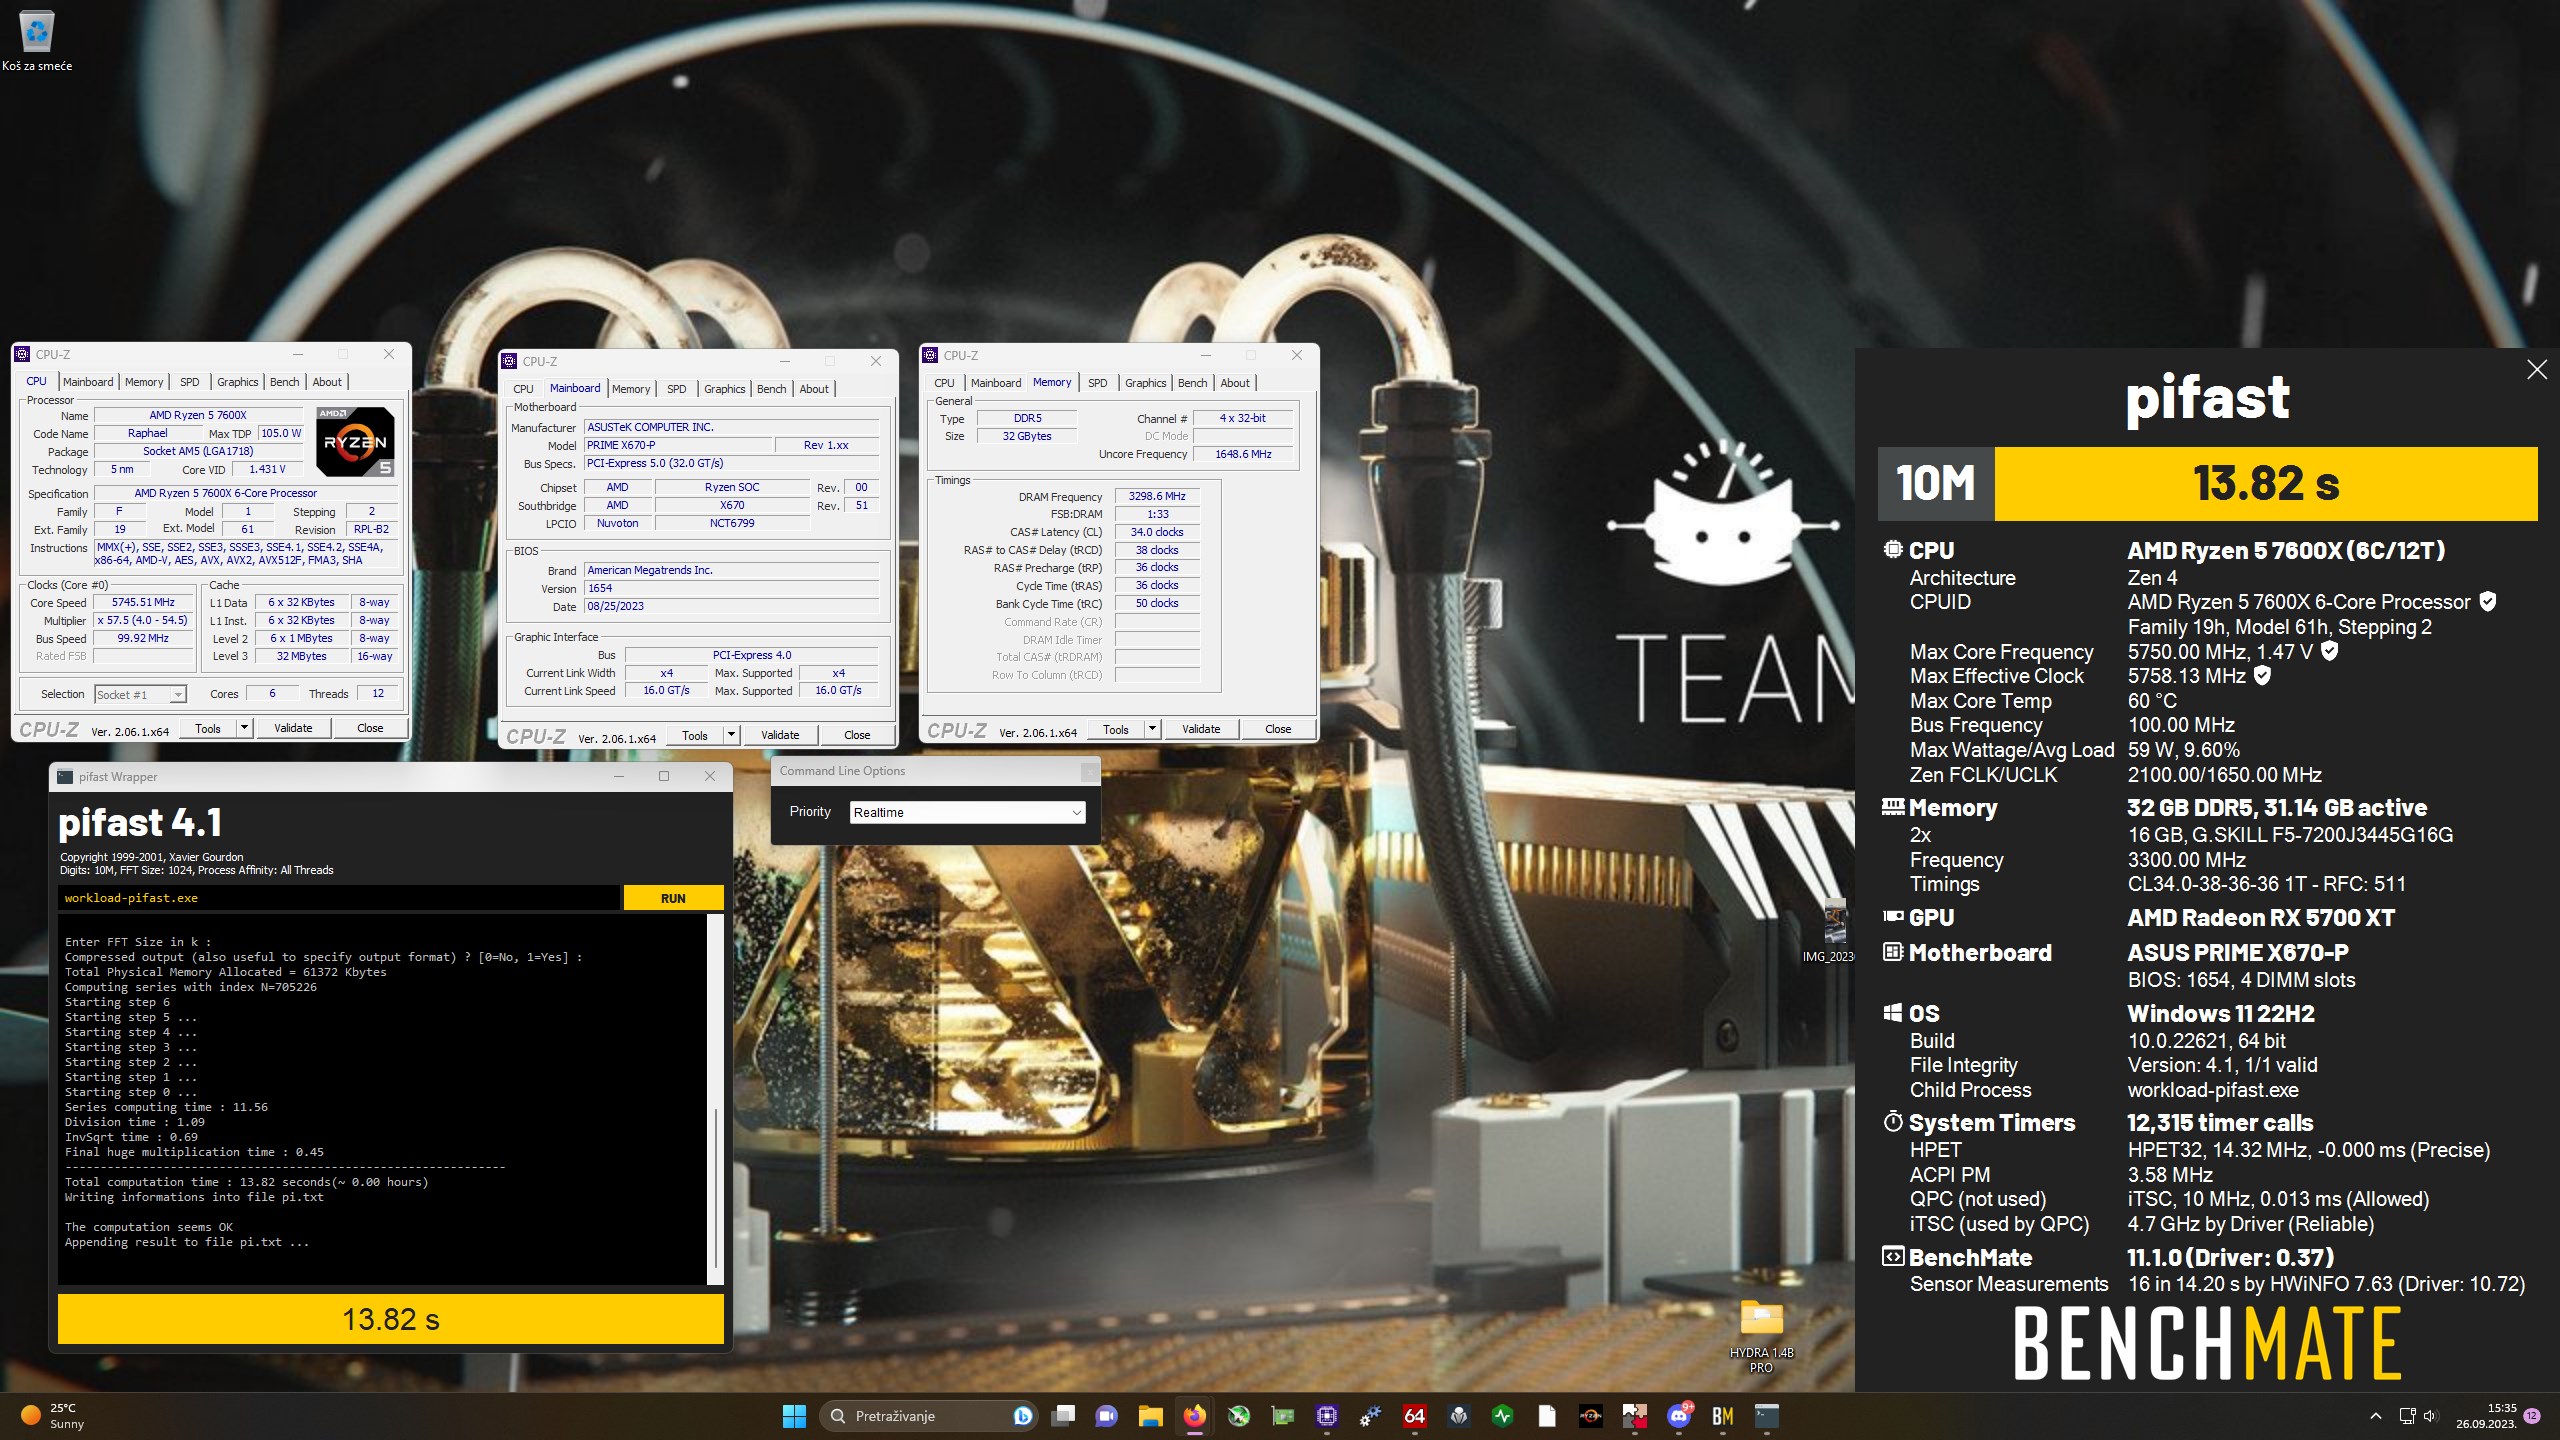
Task: Open the puzzle pieces taskbar icon
Action: click(x=1634, y=1416)
